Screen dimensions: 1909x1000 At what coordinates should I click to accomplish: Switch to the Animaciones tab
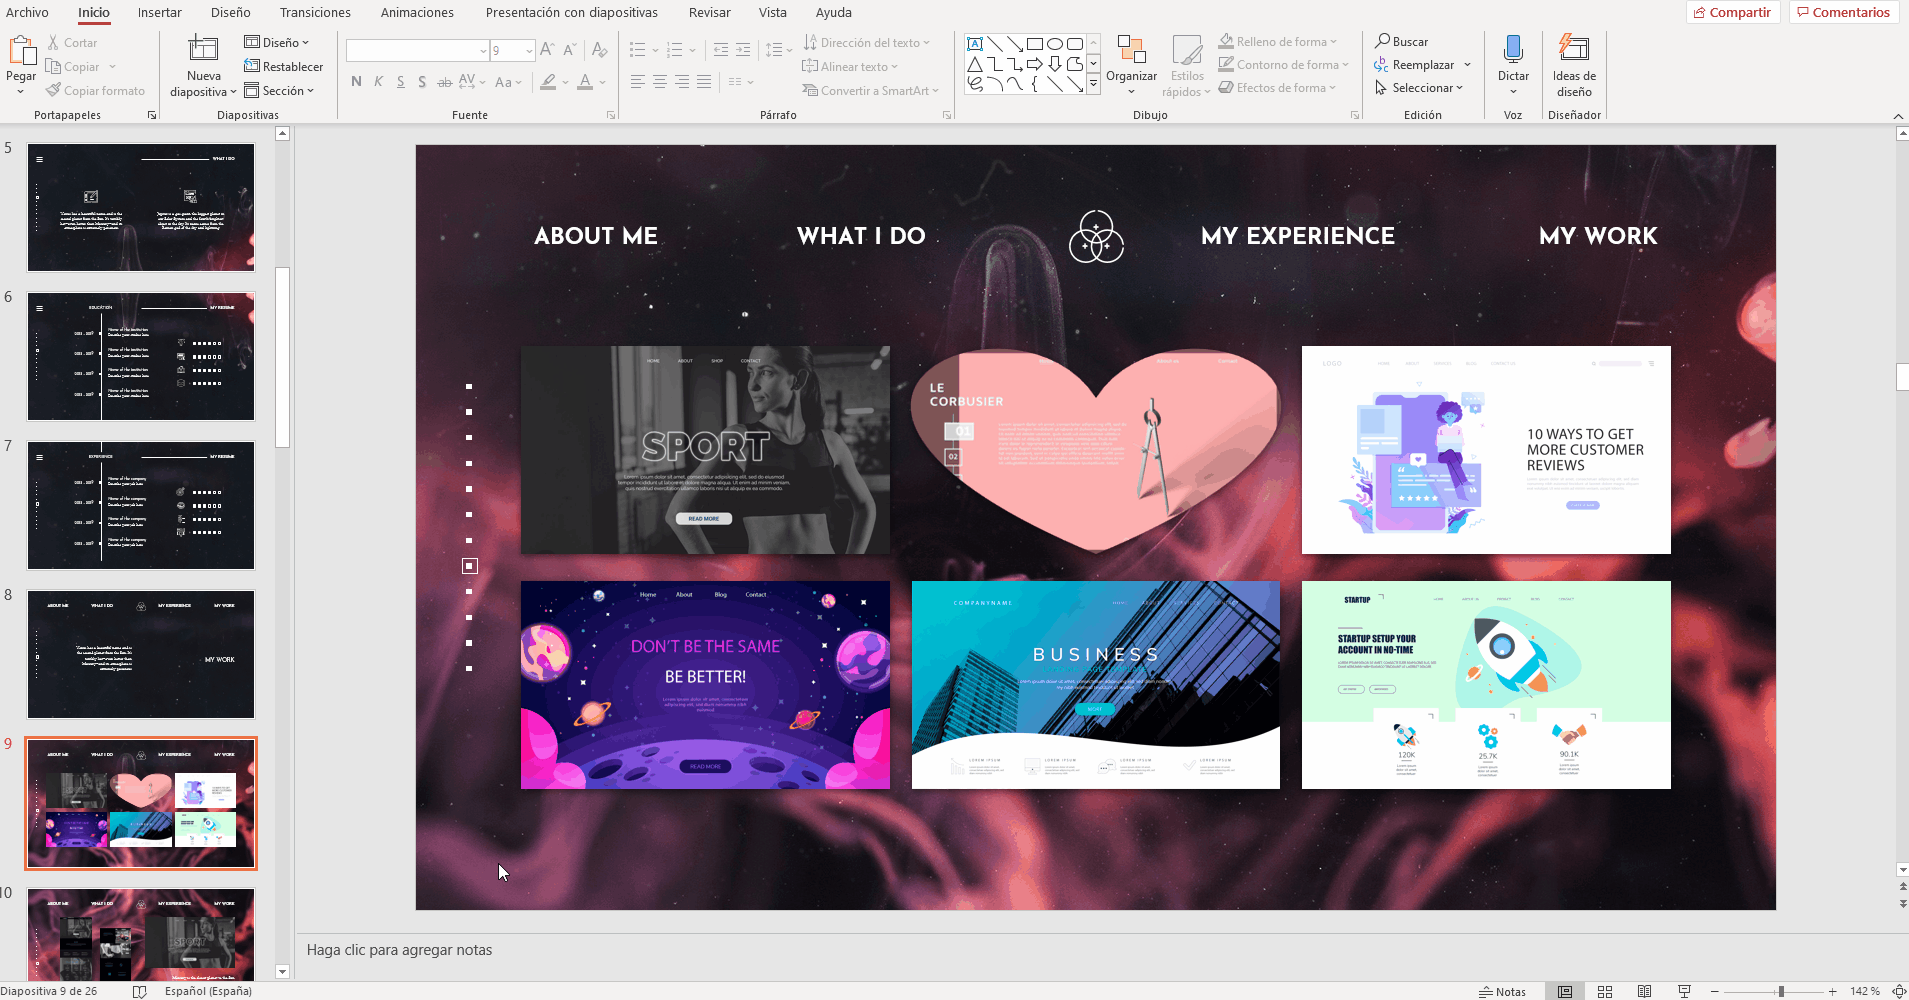(417, 12)
